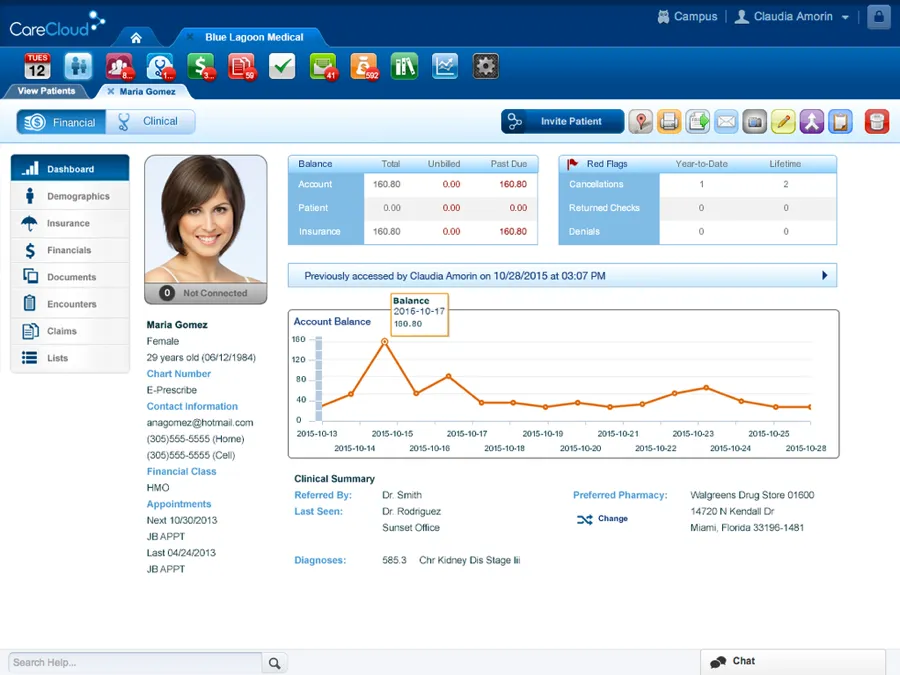This screenshot has width=900, height=675.
Task: Click the purple merge arrows icon
Action: [x=812, y=122]
